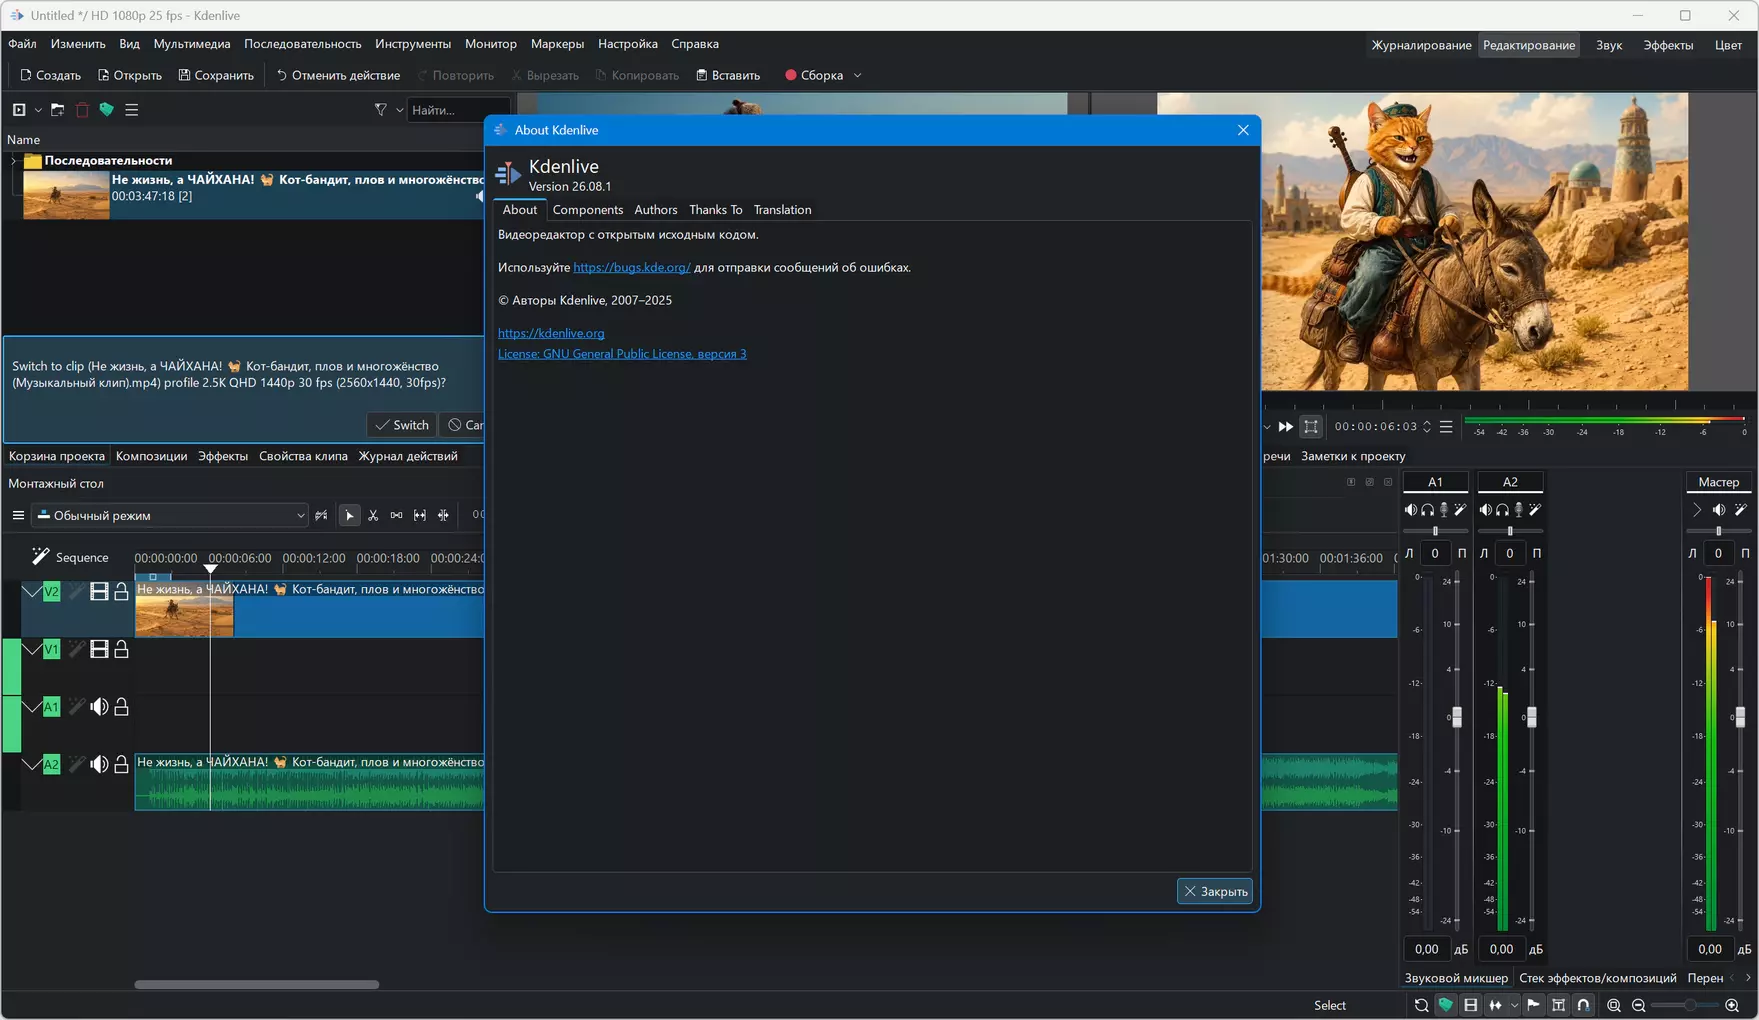Click the Закрыть button in About dialog
The height and width of the screenshot is (1020, 1759).
coord(1215,892)
